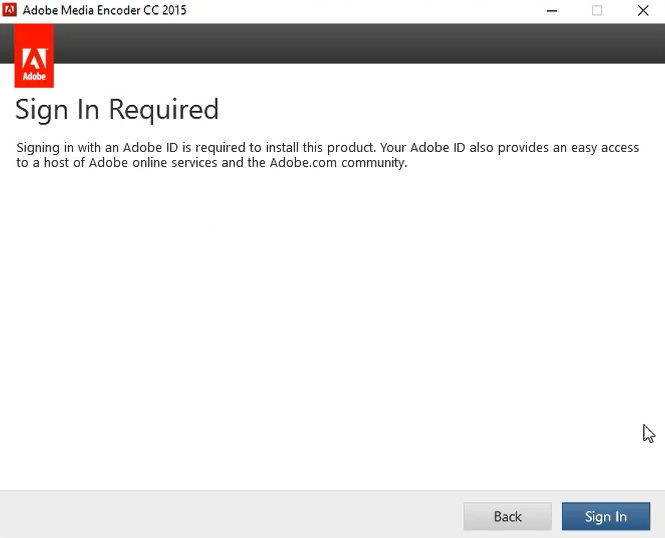This screenshot has width=665, height=538.
Task: Click the red Adobe logo in header
Action: pyautogui.click(x=35, y=56)
